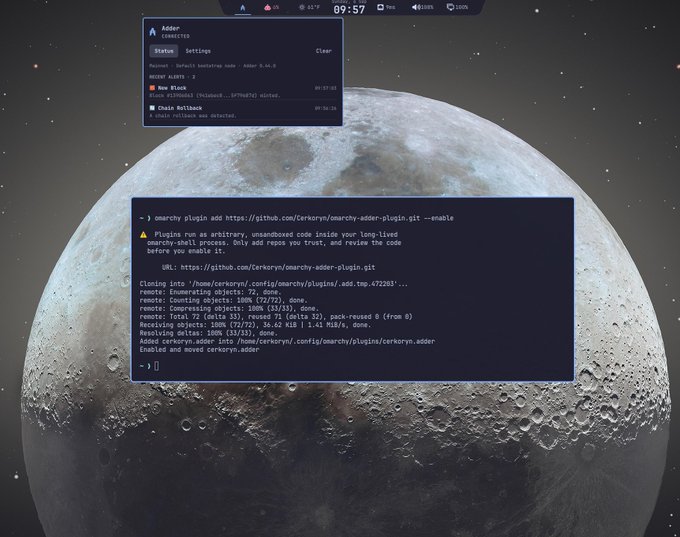Image resolution: width=680 pixels, height=537 pixels.
Task: Click the 'Added cerkoryn.adder into' line
Action: tap(287, 341)
